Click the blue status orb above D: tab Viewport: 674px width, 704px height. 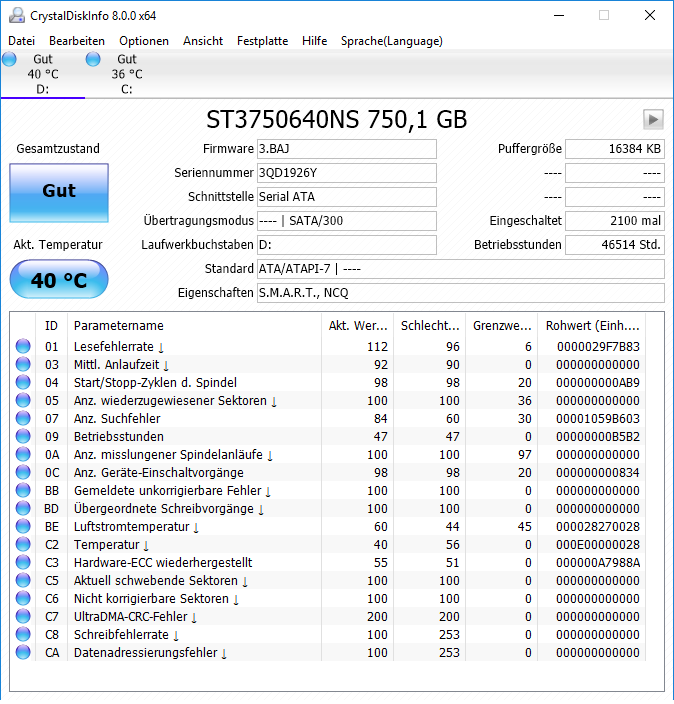(x=9, y=59)
